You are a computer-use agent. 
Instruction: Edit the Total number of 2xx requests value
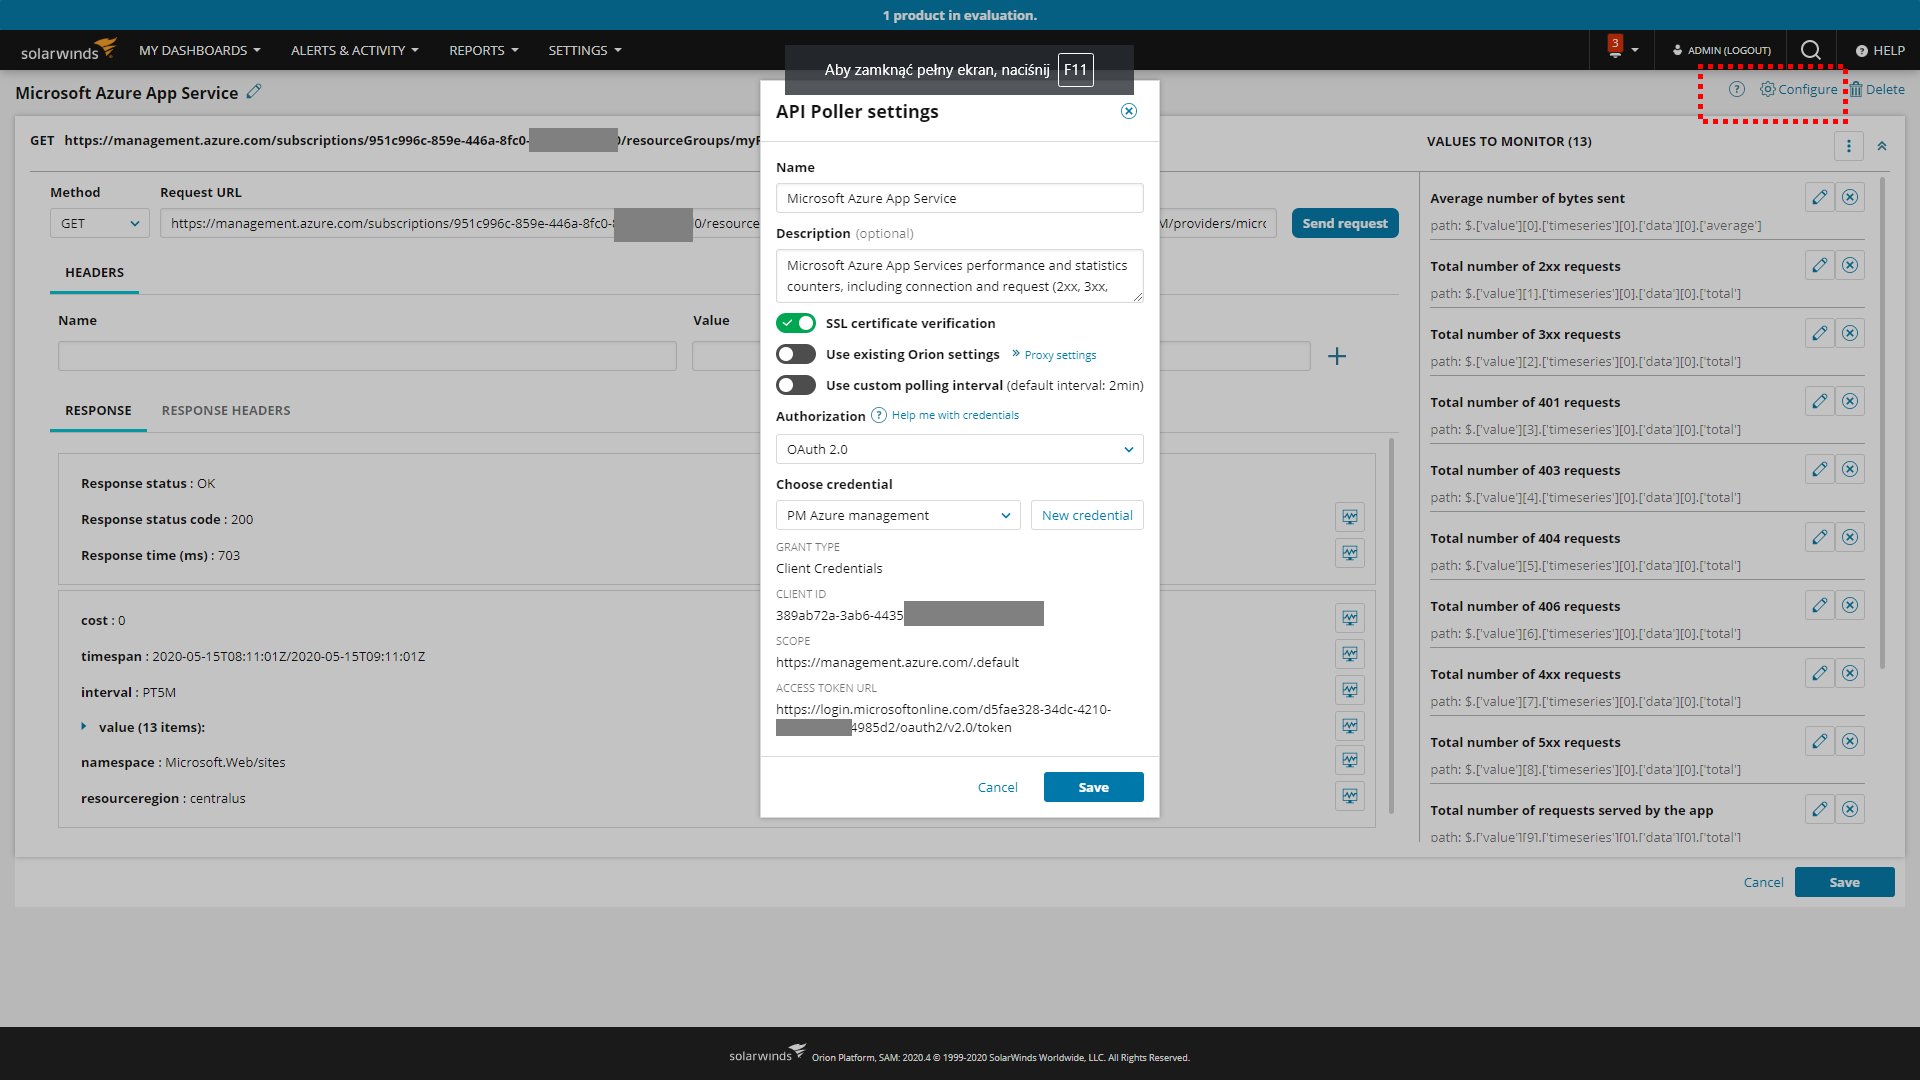1819,266
